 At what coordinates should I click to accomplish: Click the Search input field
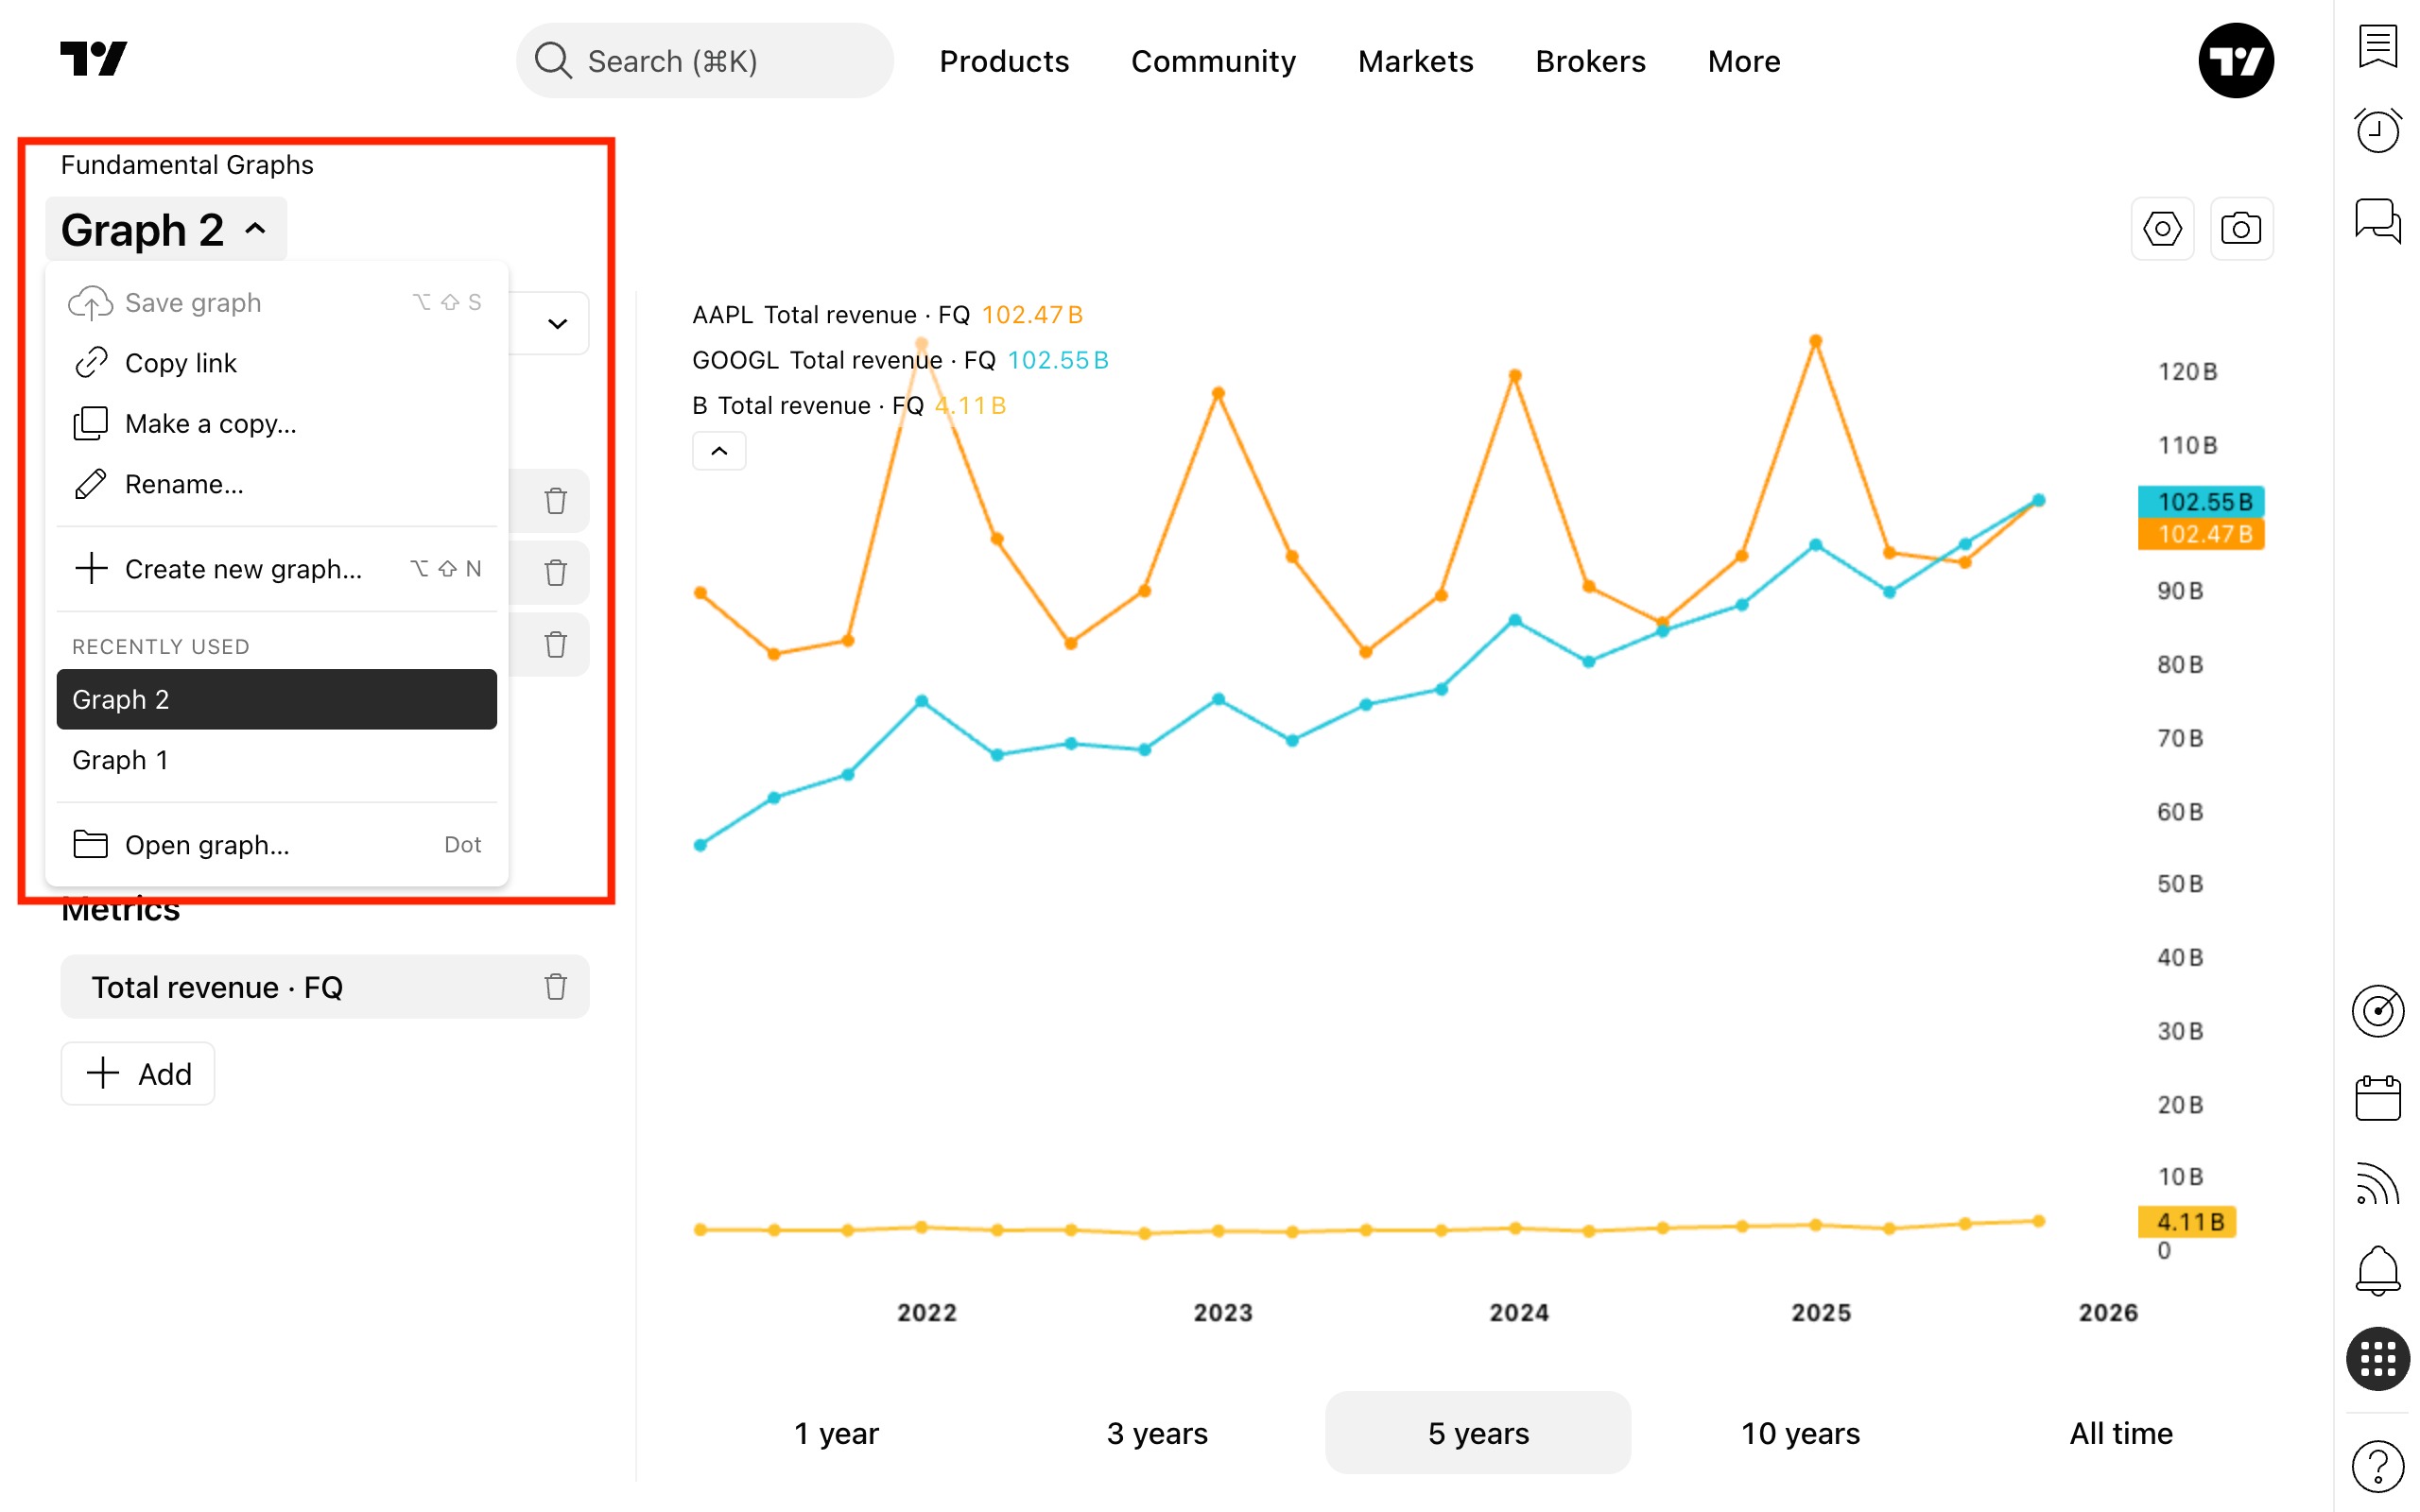coord(705,61)
